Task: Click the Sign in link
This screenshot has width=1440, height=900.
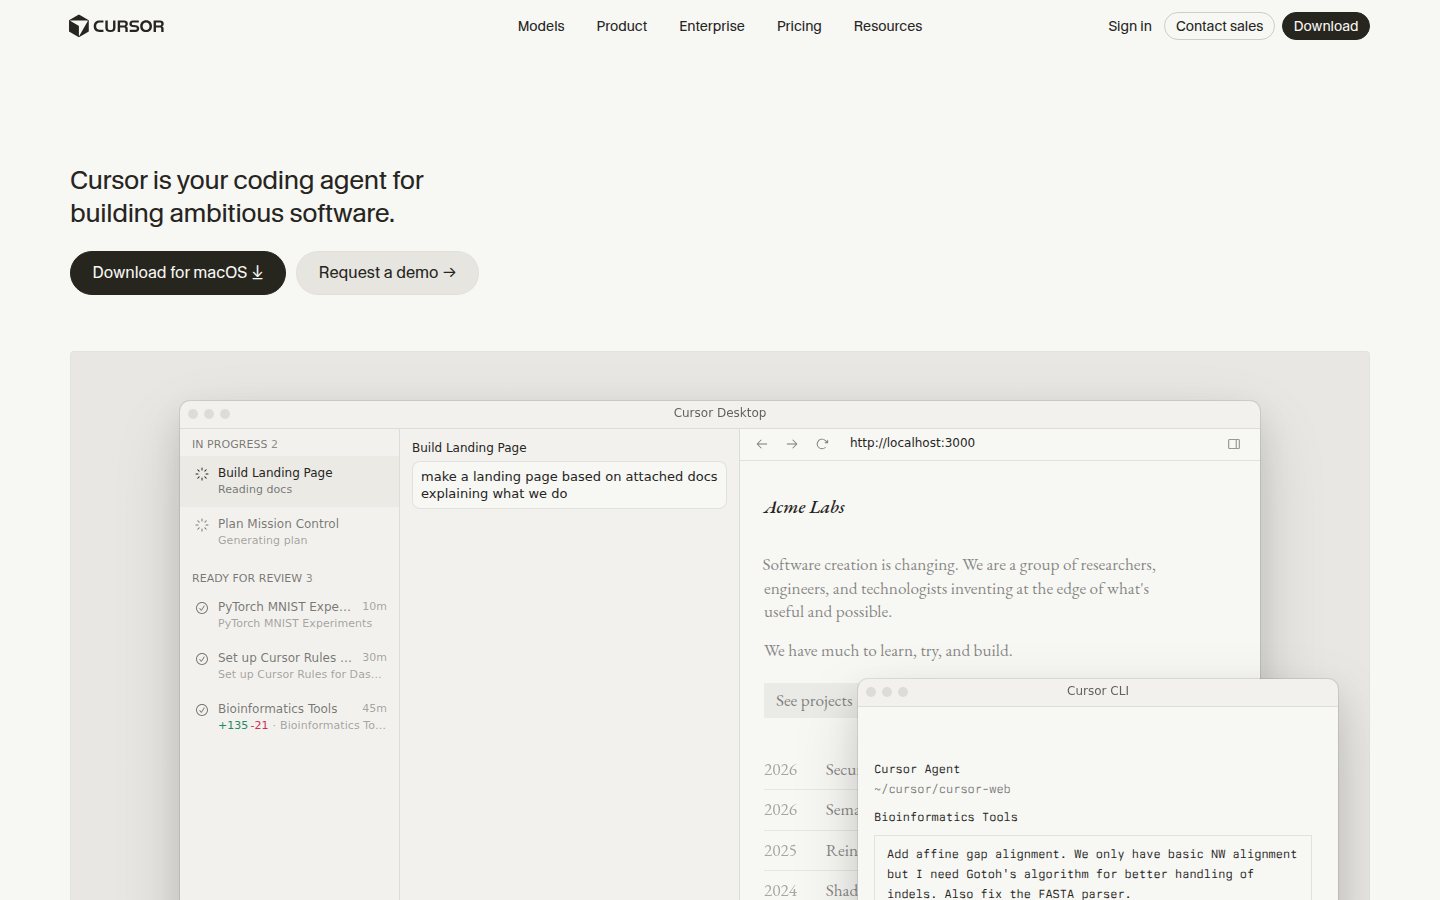Action: [1130, 26]
